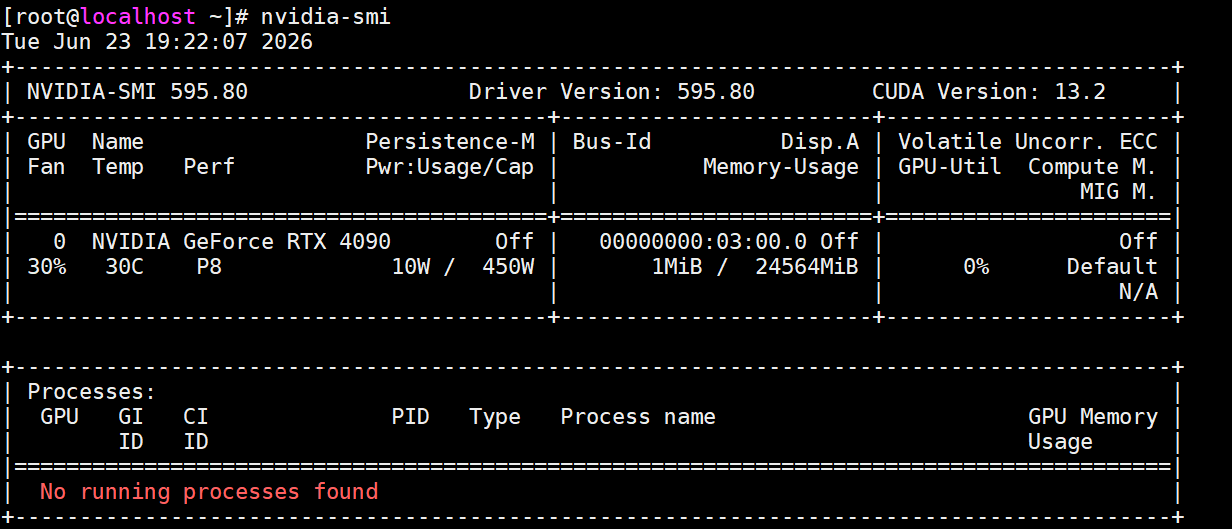Click the Bus-Id column header
Viewport: 1232px width, 529px height.
coord(612,142)
